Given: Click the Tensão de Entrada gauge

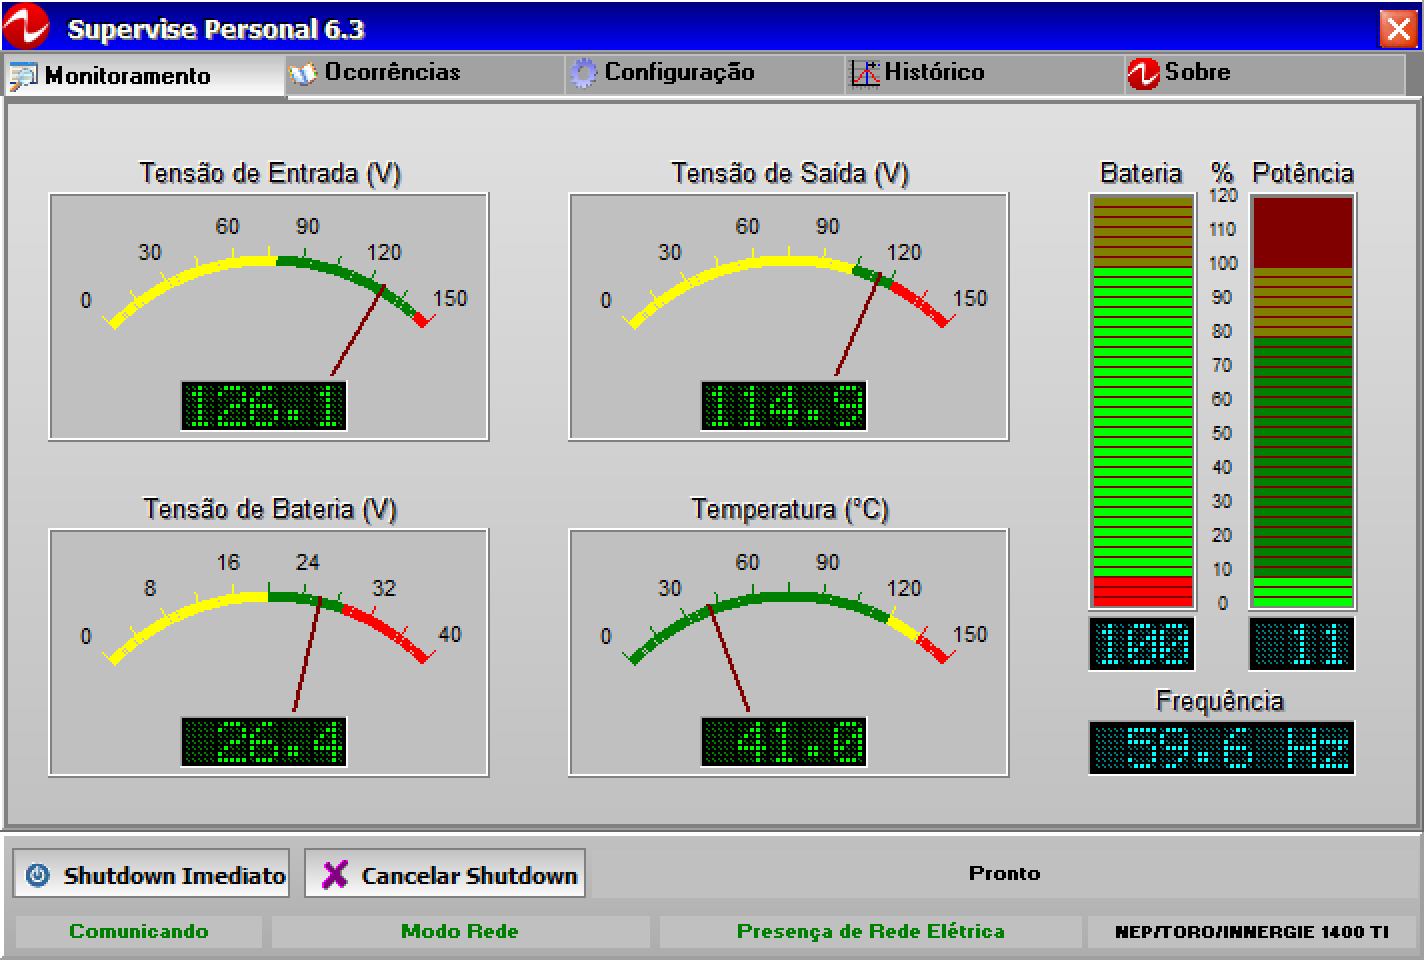Looking at the screenshot, I should click(x=268, y=316).
